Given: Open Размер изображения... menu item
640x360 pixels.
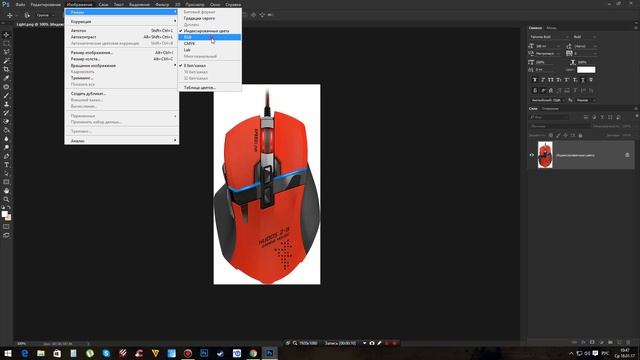Looking at the screenshot, I should point(122,53).
